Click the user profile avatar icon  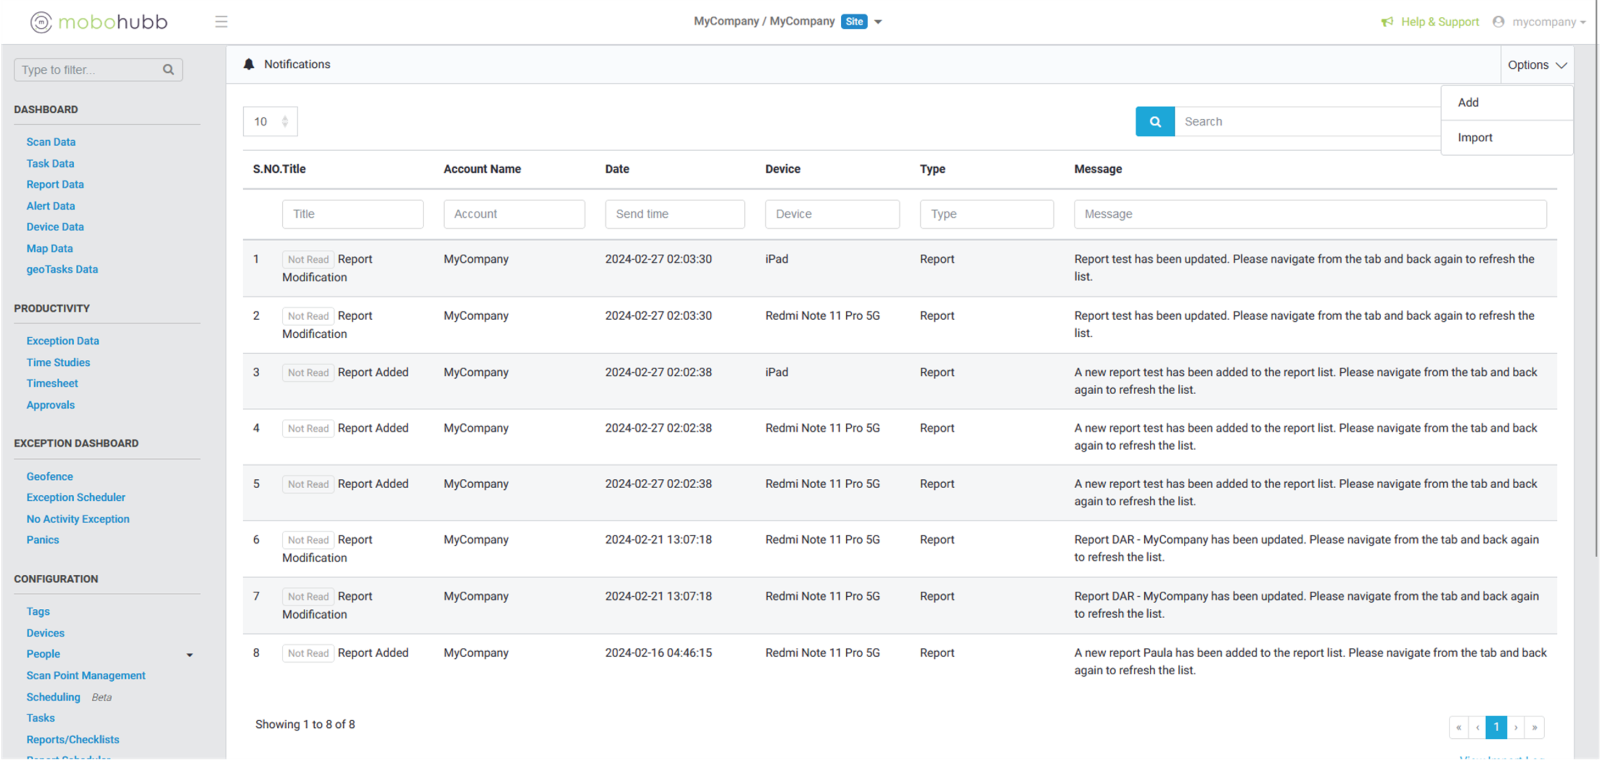tap(1498, 22)
